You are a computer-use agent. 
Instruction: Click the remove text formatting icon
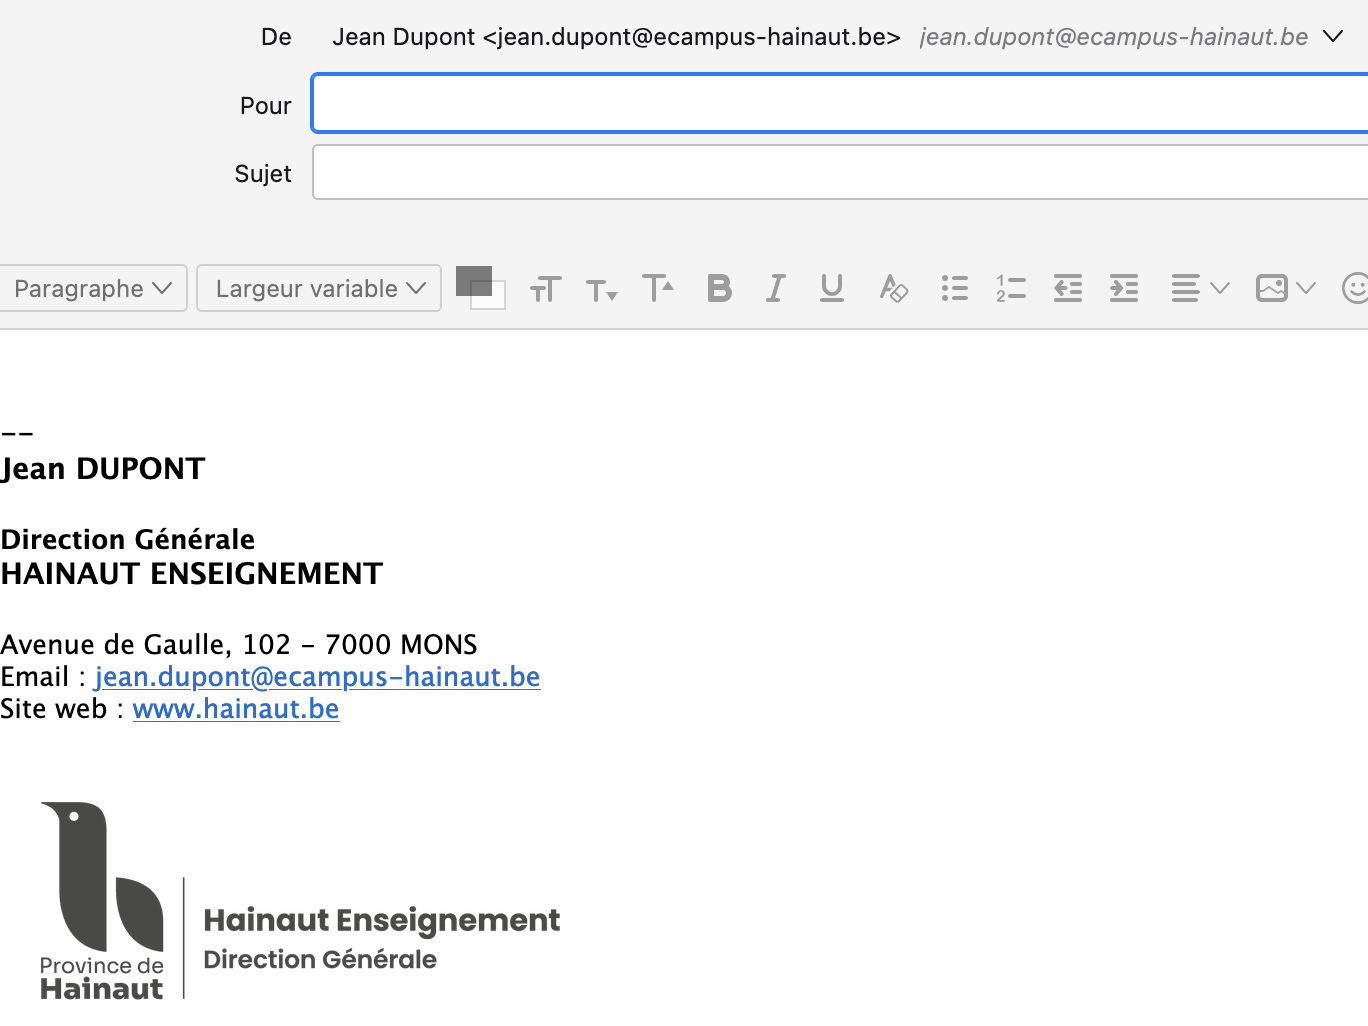(893, 289)
